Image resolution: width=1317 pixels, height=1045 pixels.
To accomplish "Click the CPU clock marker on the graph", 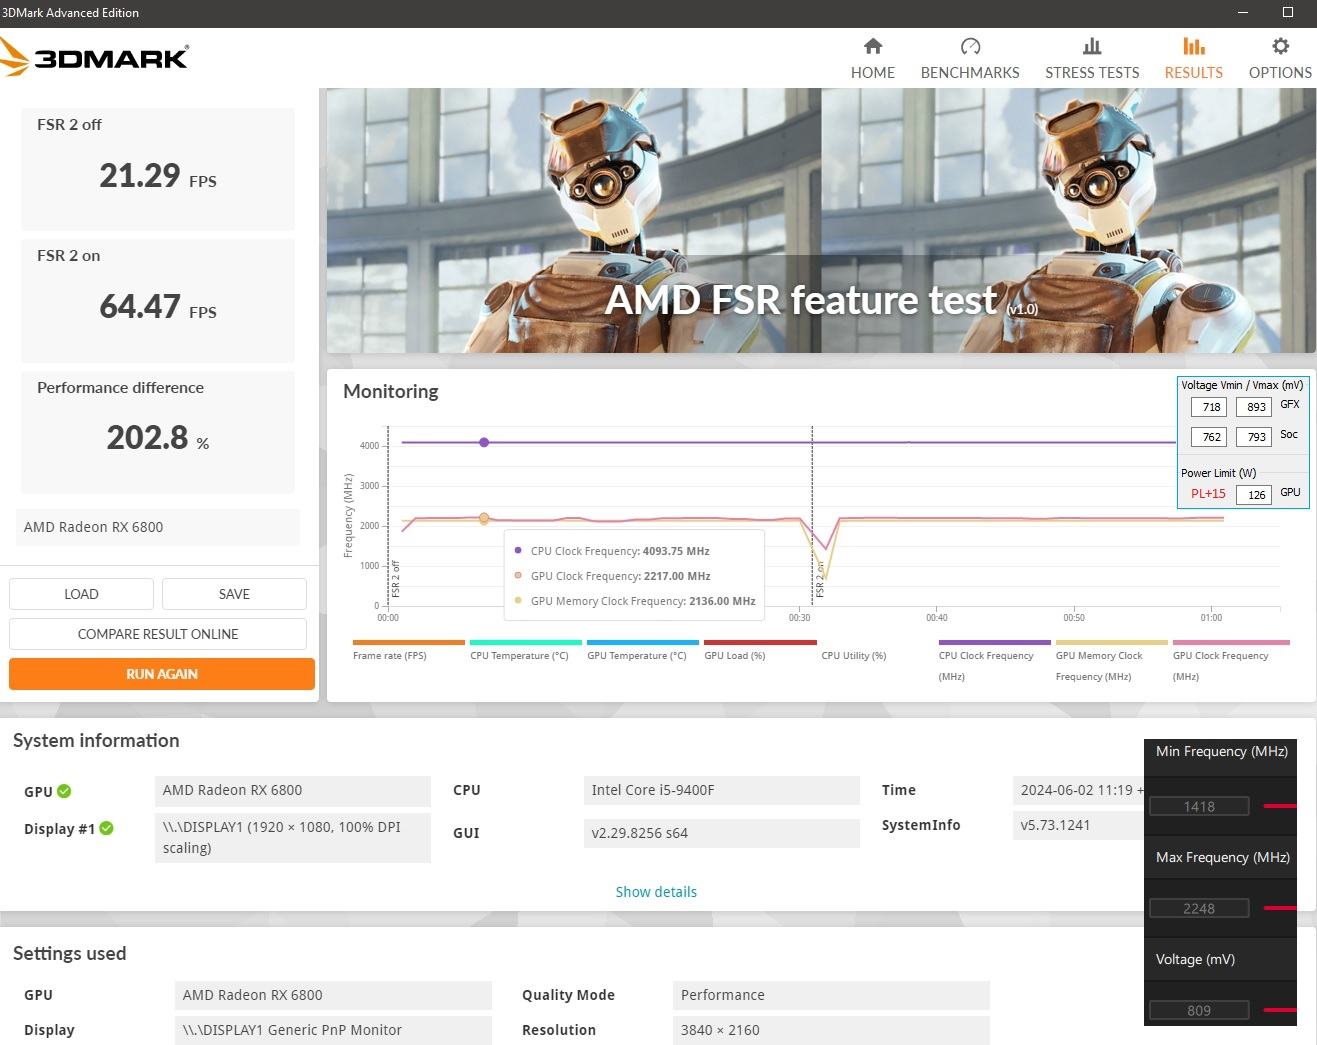I will pos(484,442).
